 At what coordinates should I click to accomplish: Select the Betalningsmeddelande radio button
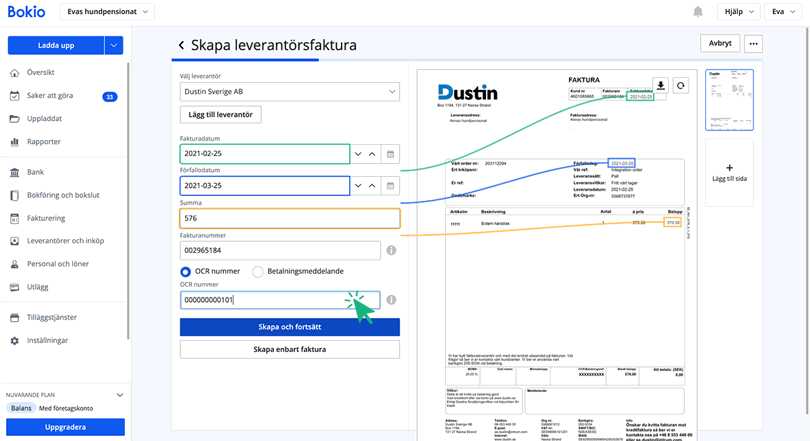pos(258,272)
